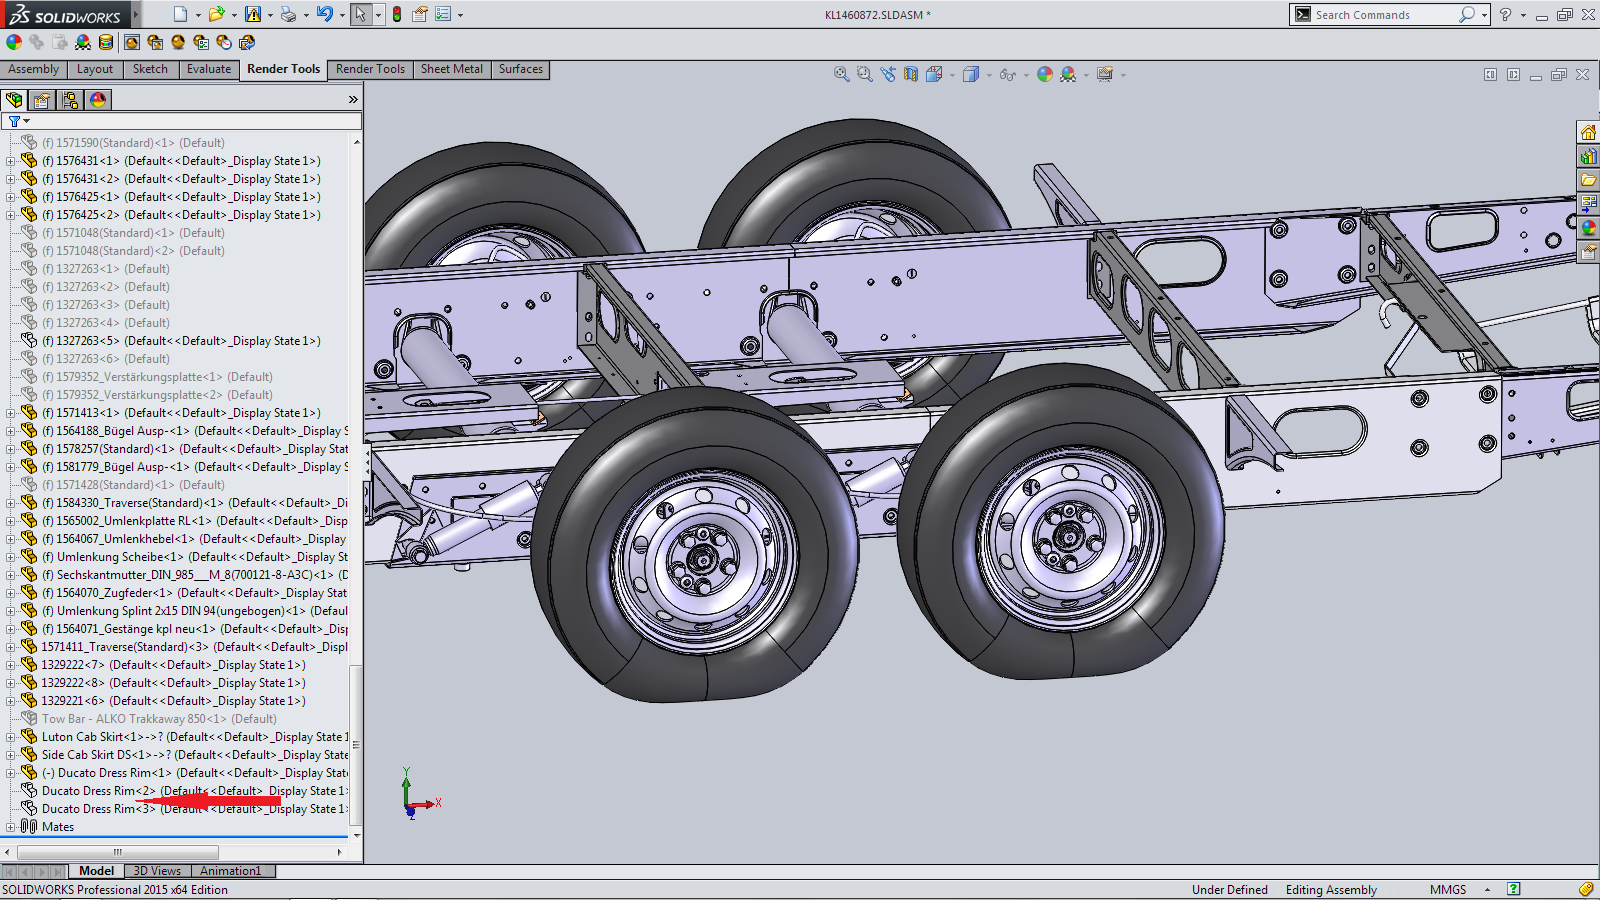Image resolution: width=1600 pixels, height=900 pixels.
Task: Click the Zoom to Fit icon
Action: (x=842, y=75)
